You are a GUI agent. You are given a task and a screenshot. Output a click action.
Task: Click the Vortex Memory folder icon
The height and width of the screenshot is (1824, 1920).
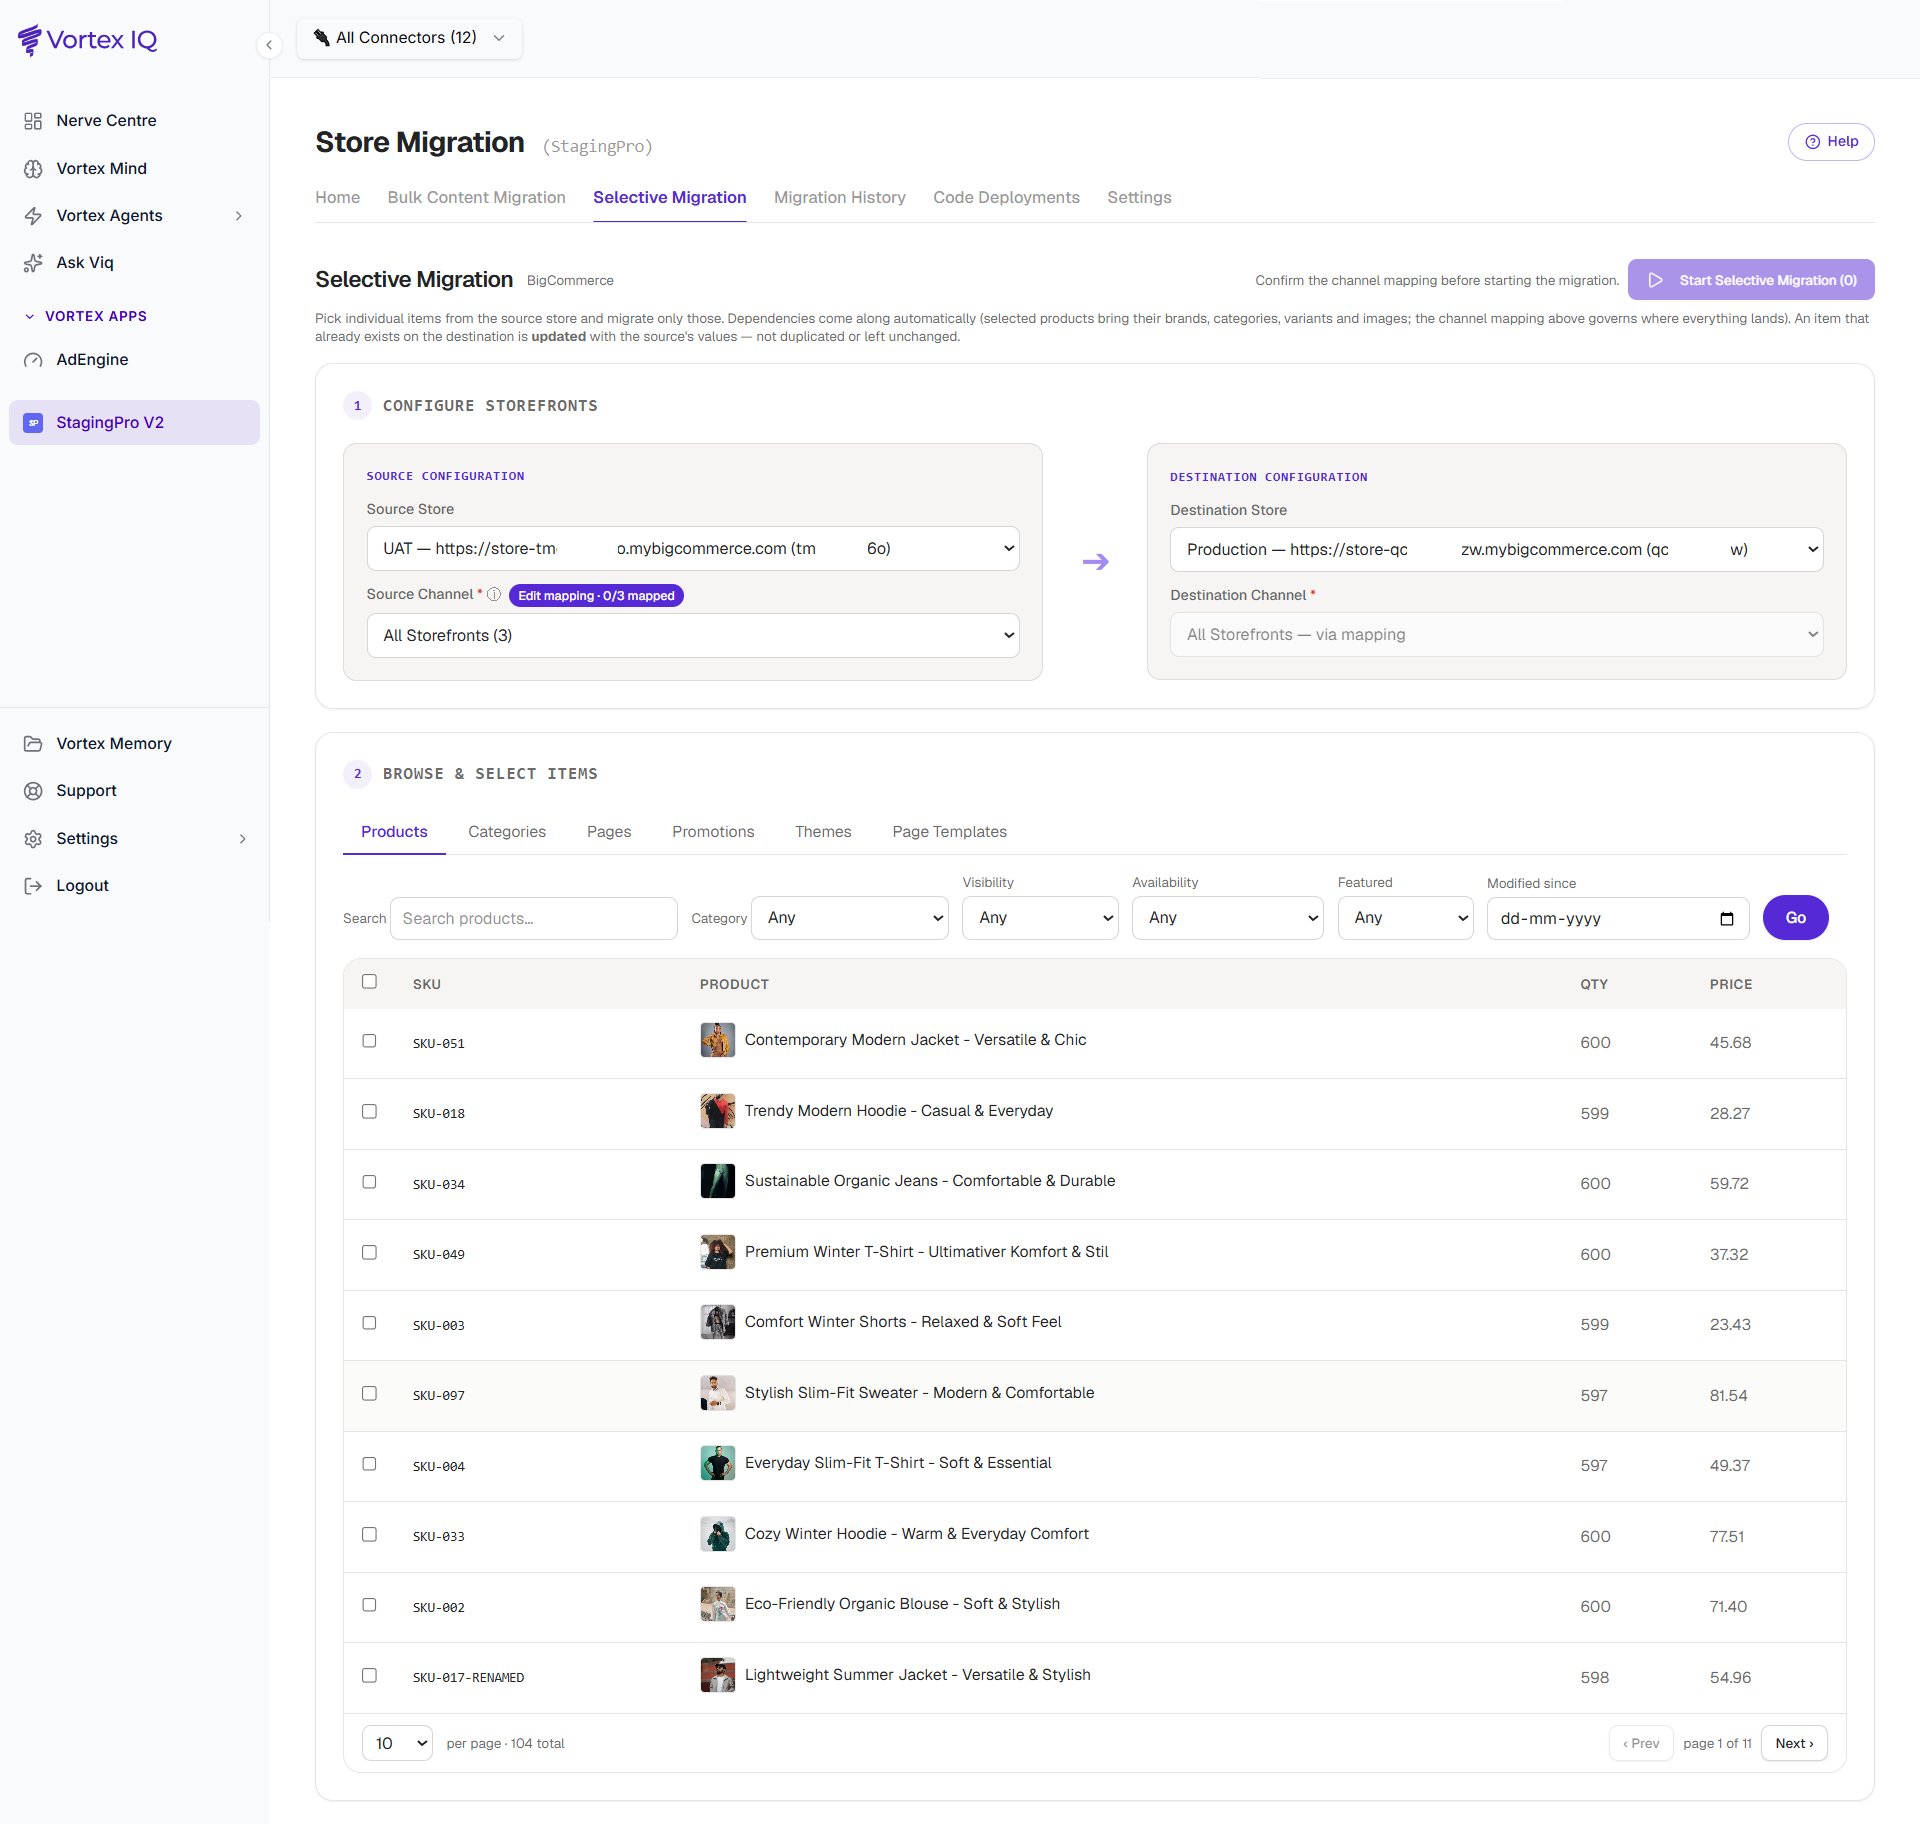point(33,744)
